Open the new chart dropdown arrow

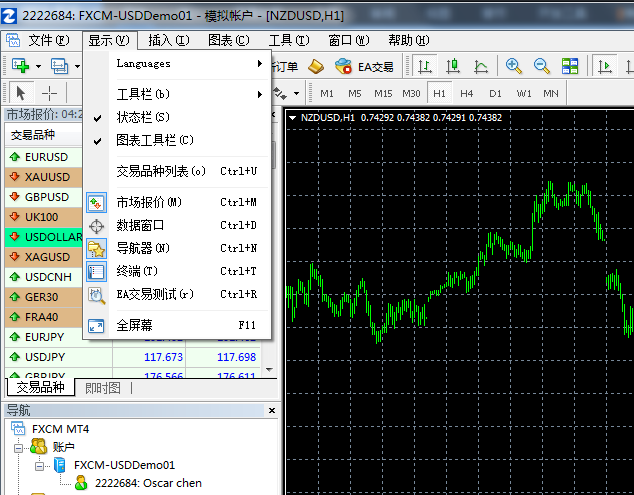pyautogui.click(x=38, y=66)
